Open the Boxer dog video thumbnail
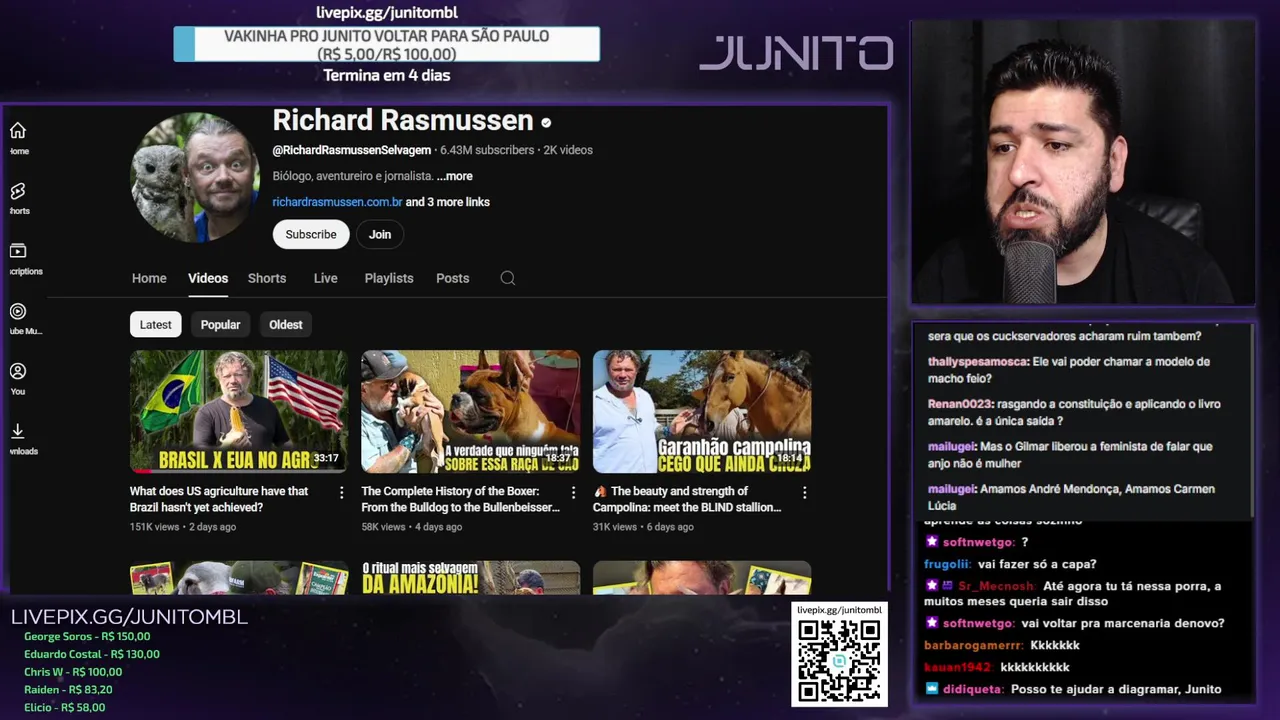Viewport: 1280px width, 720px height. (x=470, y=411)
